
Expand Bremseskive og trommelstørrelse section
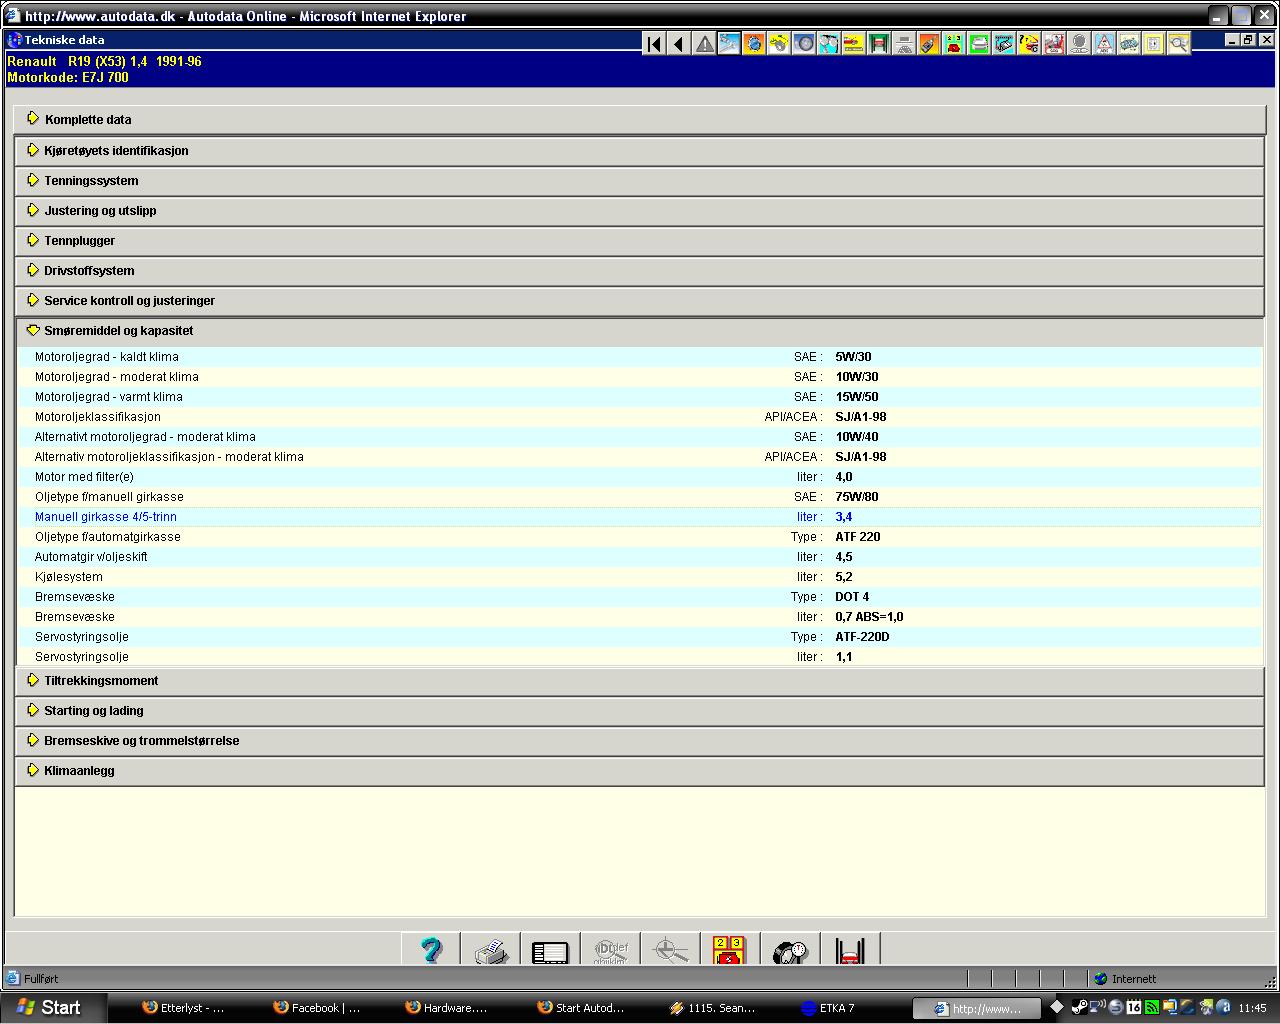click(640, 740)
